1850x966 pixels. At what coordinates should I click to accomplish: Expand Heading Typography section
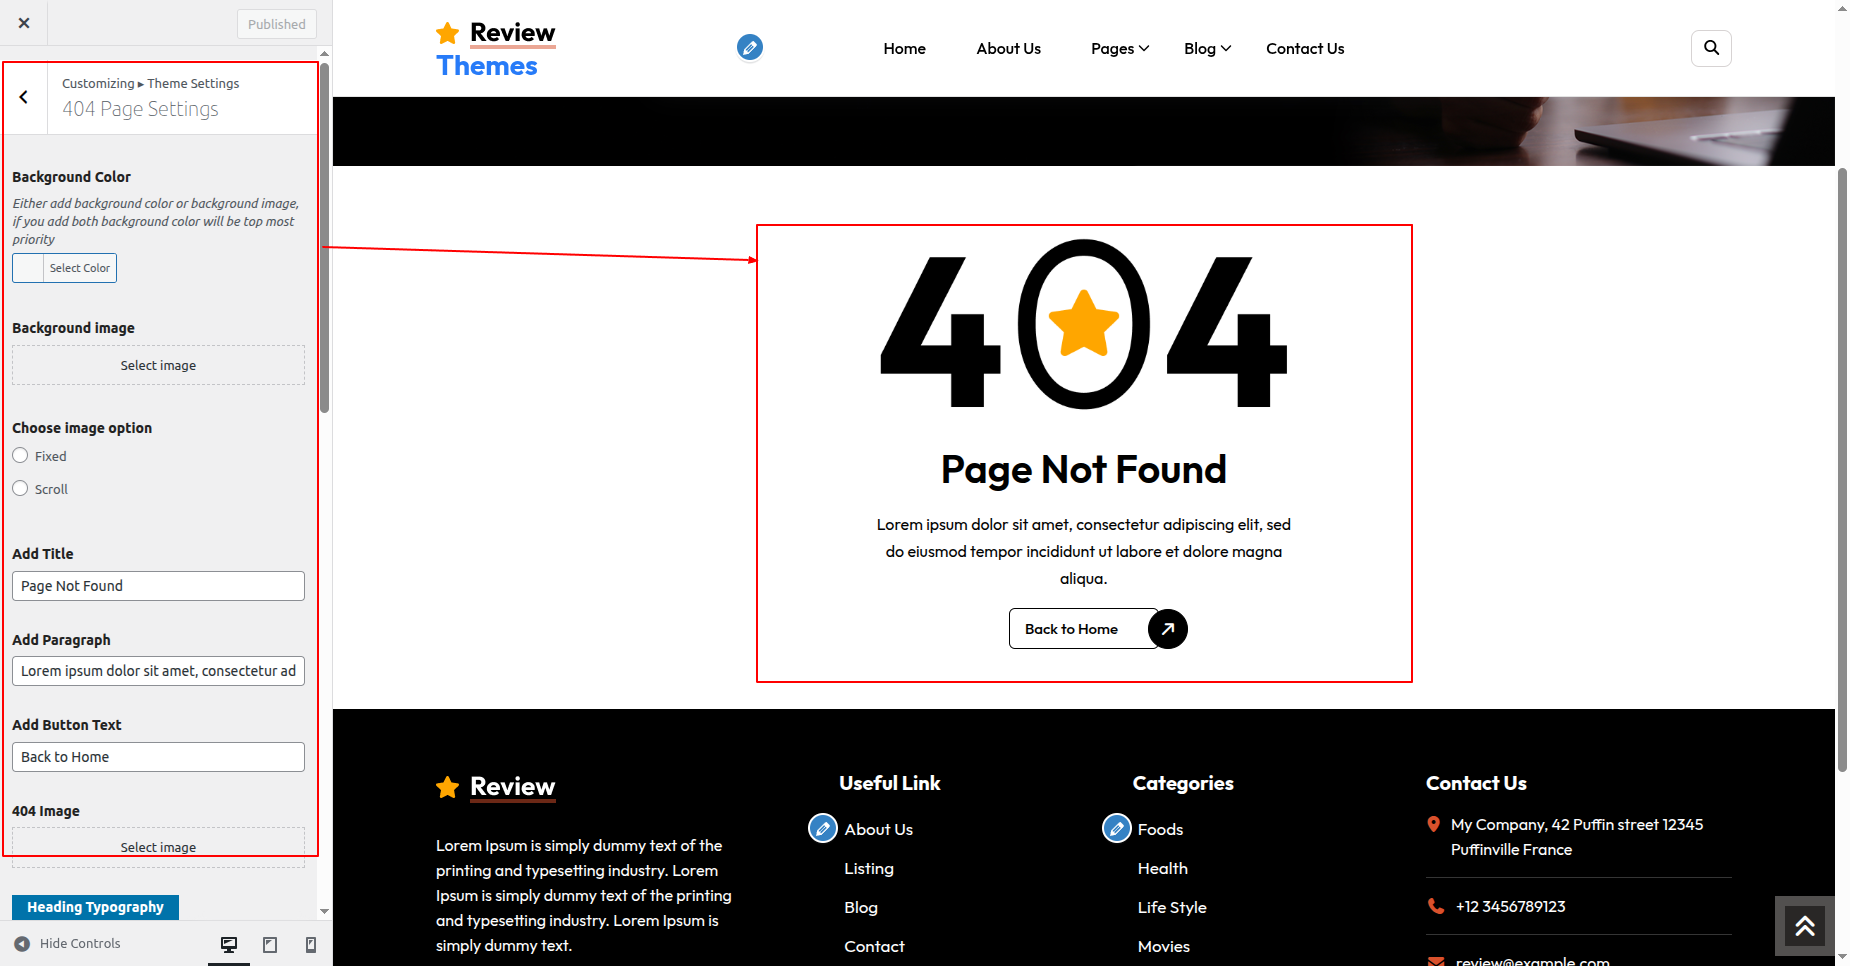point(96,907)
